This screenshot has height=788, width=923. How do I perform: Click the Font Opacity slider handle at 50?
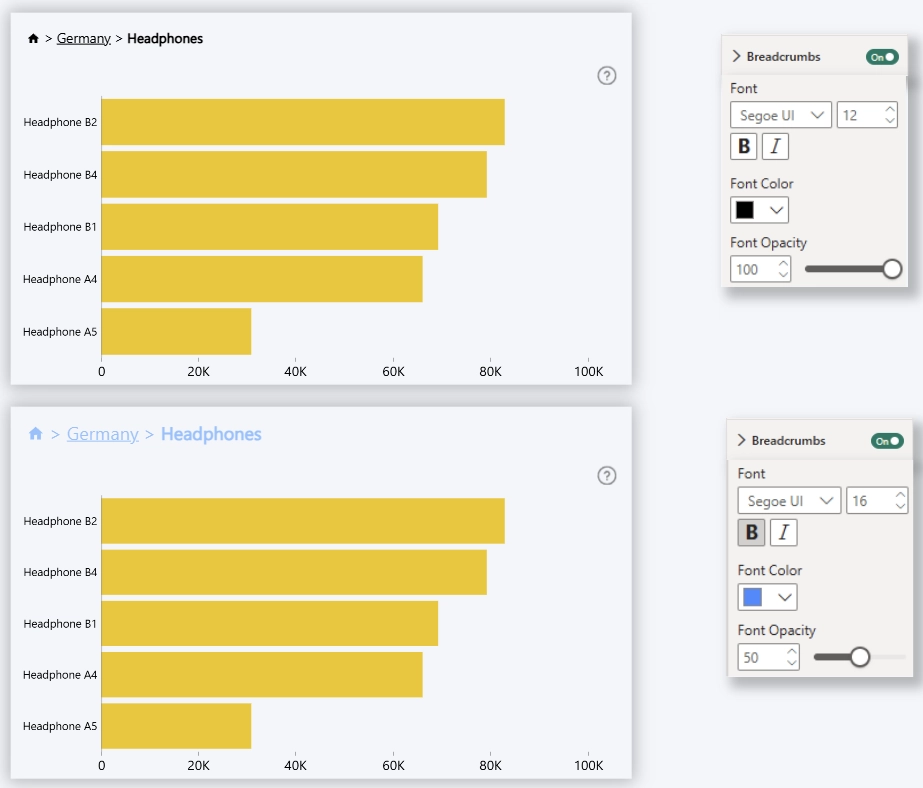(x=858, y=657)
